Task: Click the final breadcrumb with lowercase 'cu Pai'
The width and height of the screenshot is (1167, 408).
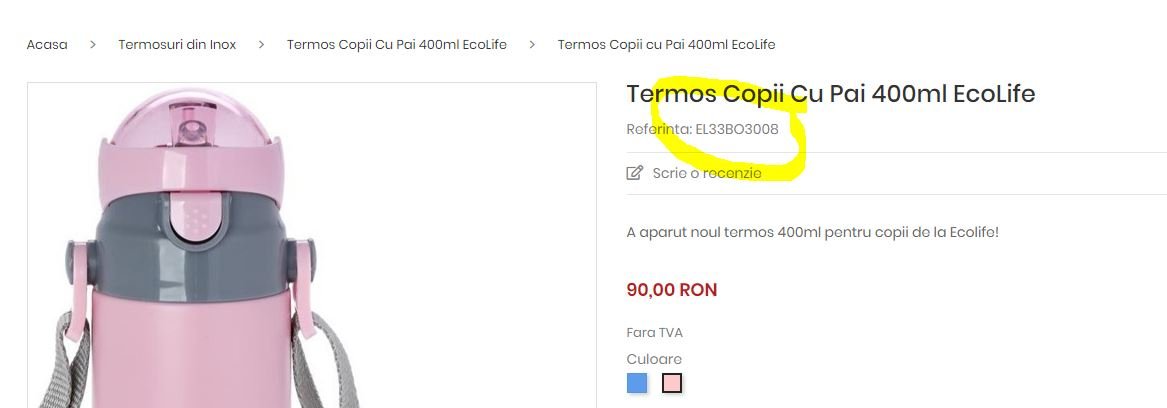Action: coord(666,45)
